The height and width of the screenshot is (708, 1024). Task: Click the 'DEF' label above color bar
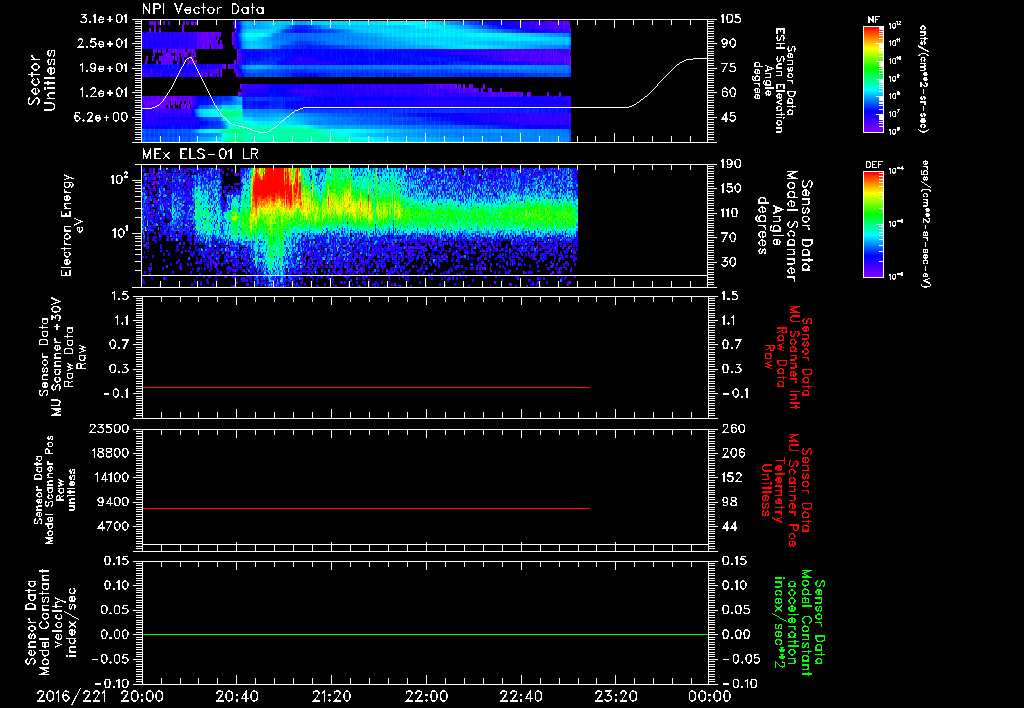(874, 165)
